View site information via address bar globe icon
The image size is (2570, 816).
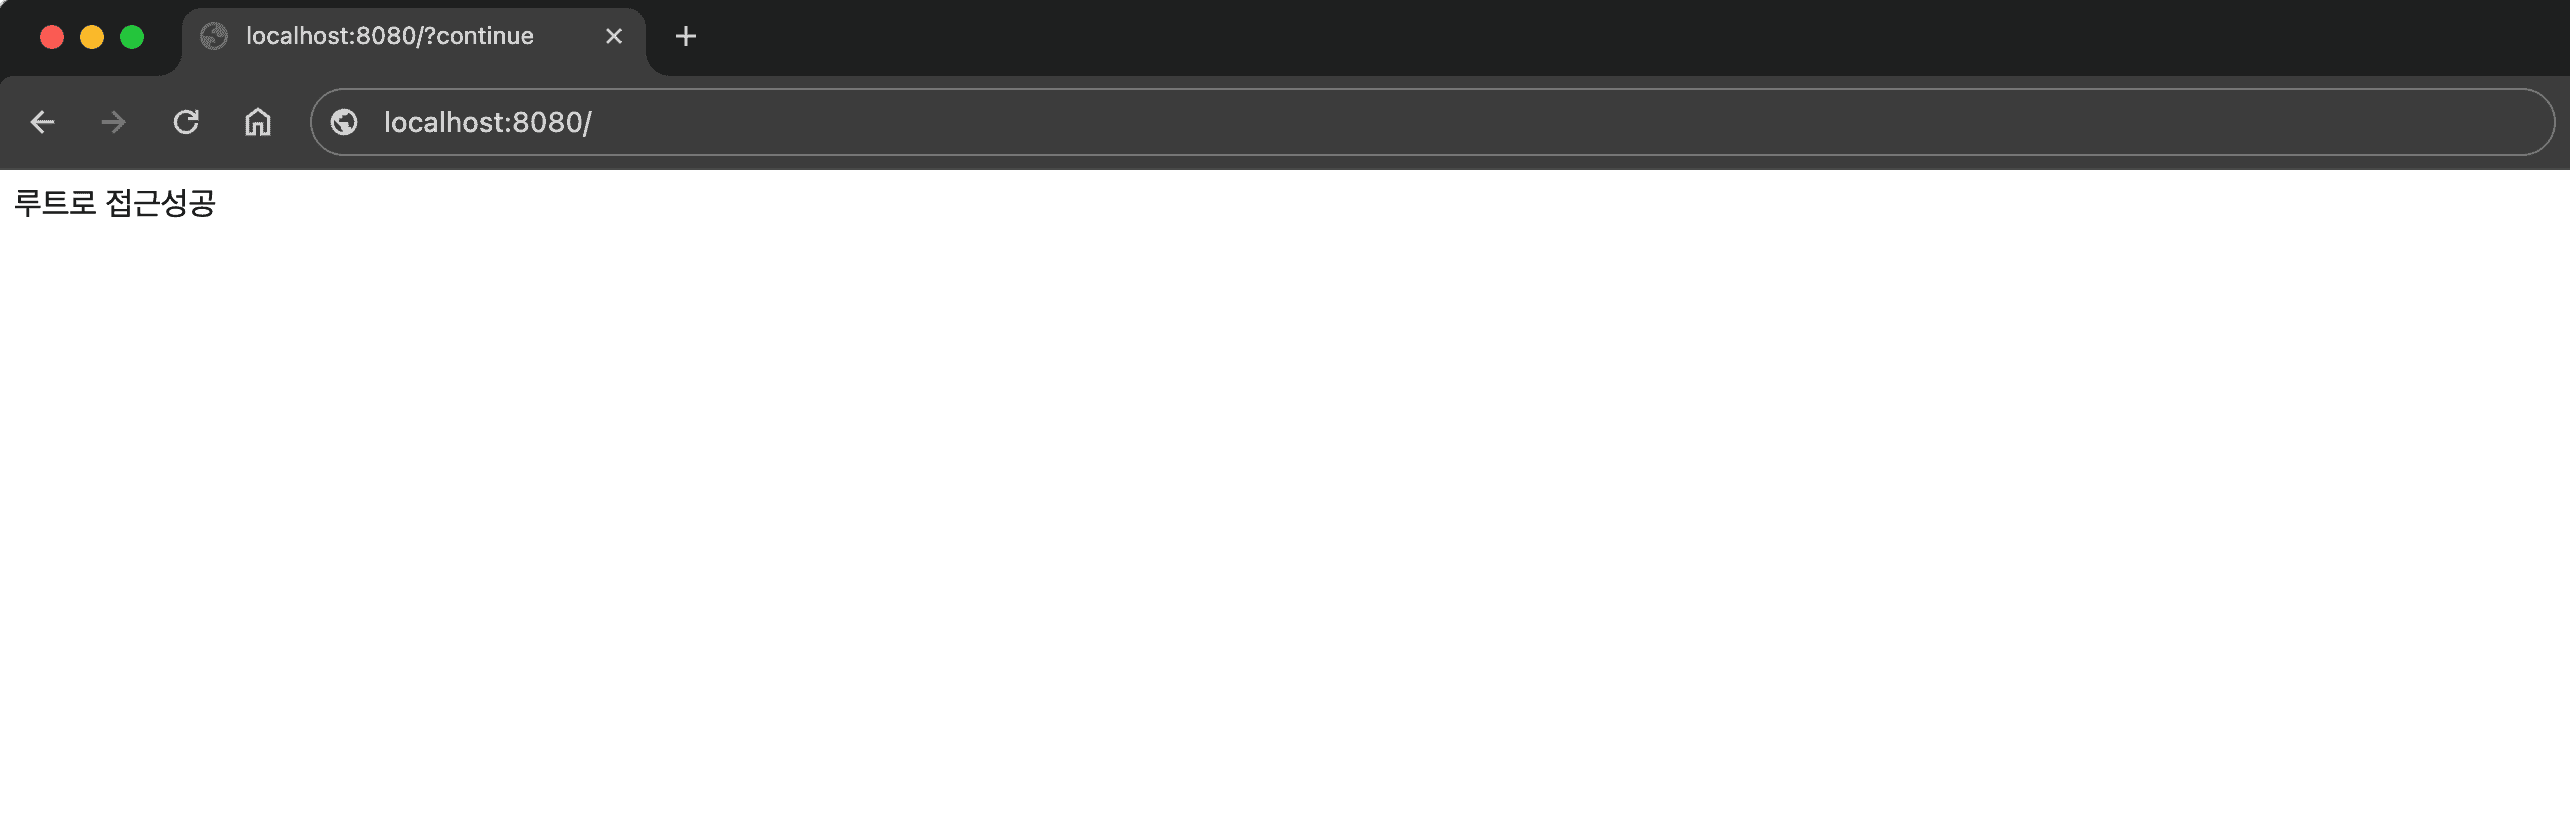tap(344, 122)
